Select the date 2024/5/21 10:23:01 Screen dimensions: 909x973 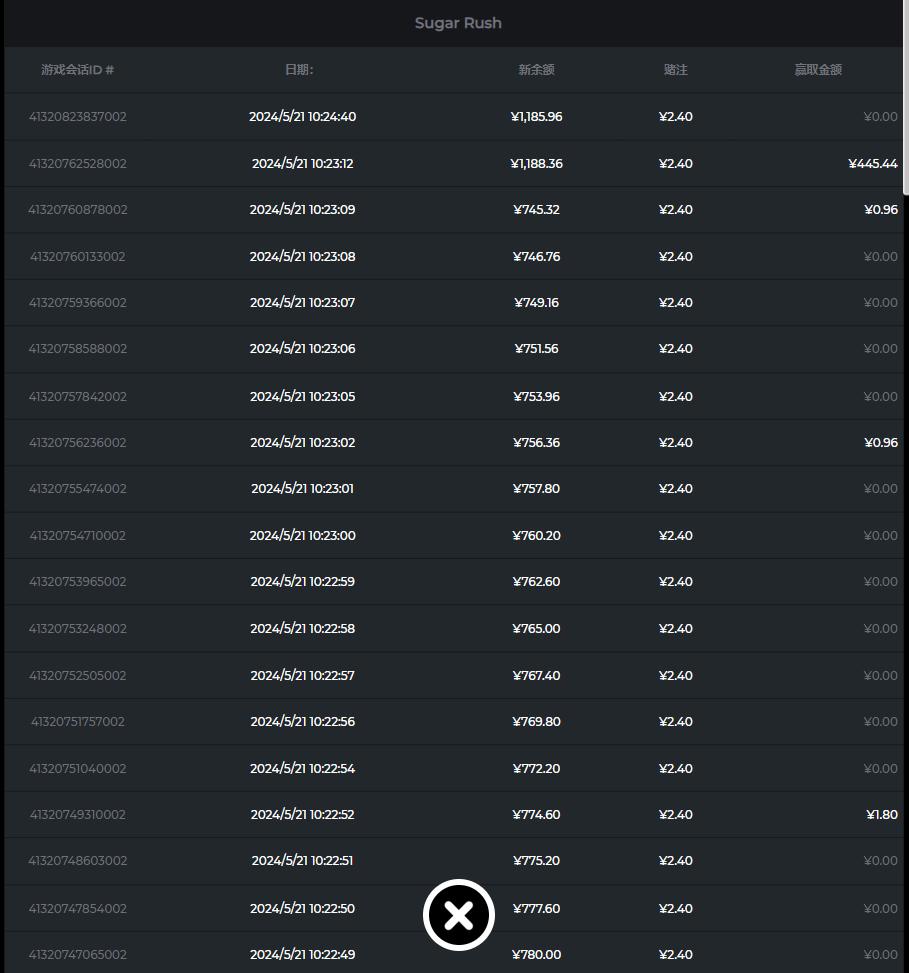[x=303, y=488]
